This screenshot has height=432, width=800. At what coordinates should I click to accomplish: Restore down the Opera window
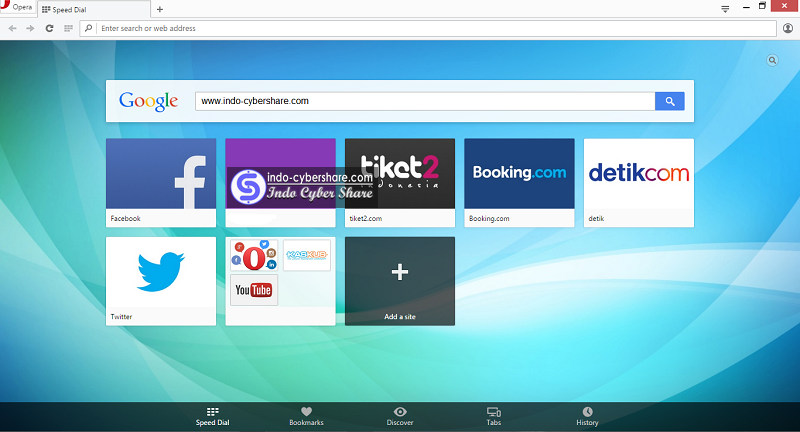coord(762,6)
